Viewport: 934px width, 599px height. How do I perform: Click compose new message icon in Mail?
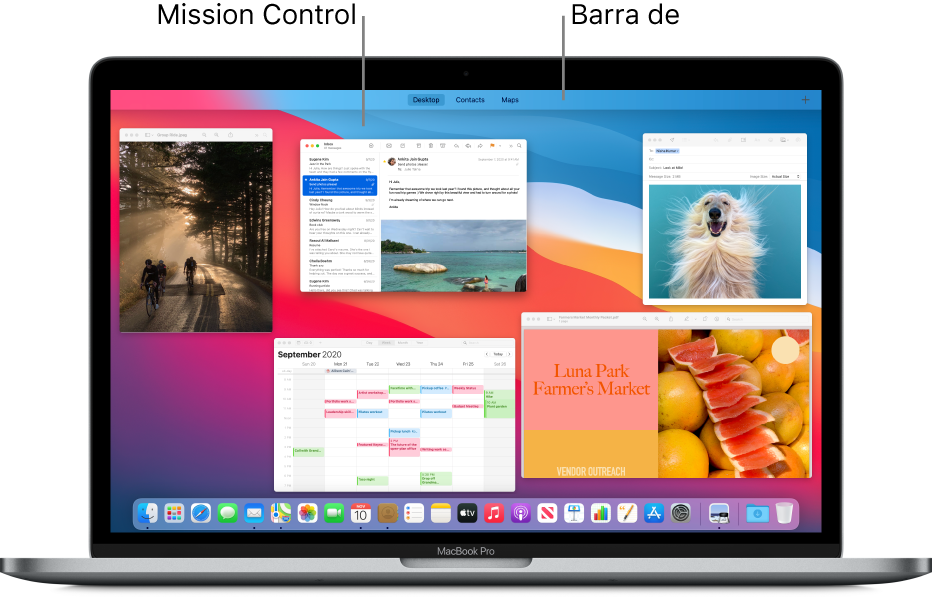tap(403, 145)
